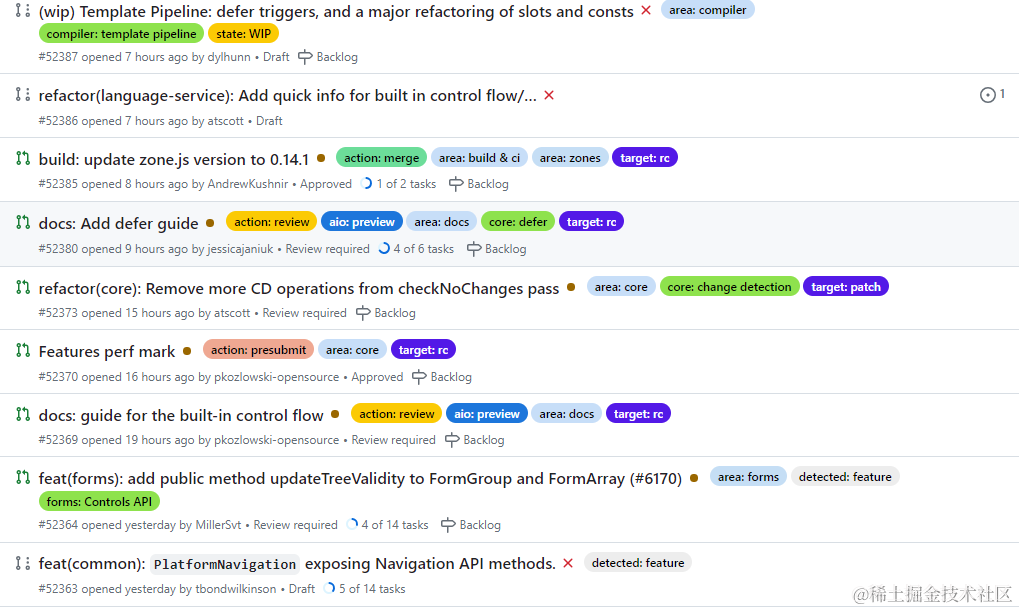The height and width of the screenshot is (611, 1019).
Task: Click the tasks progress icon for 4 of 6 tasks
Action: tap(384, 248)
